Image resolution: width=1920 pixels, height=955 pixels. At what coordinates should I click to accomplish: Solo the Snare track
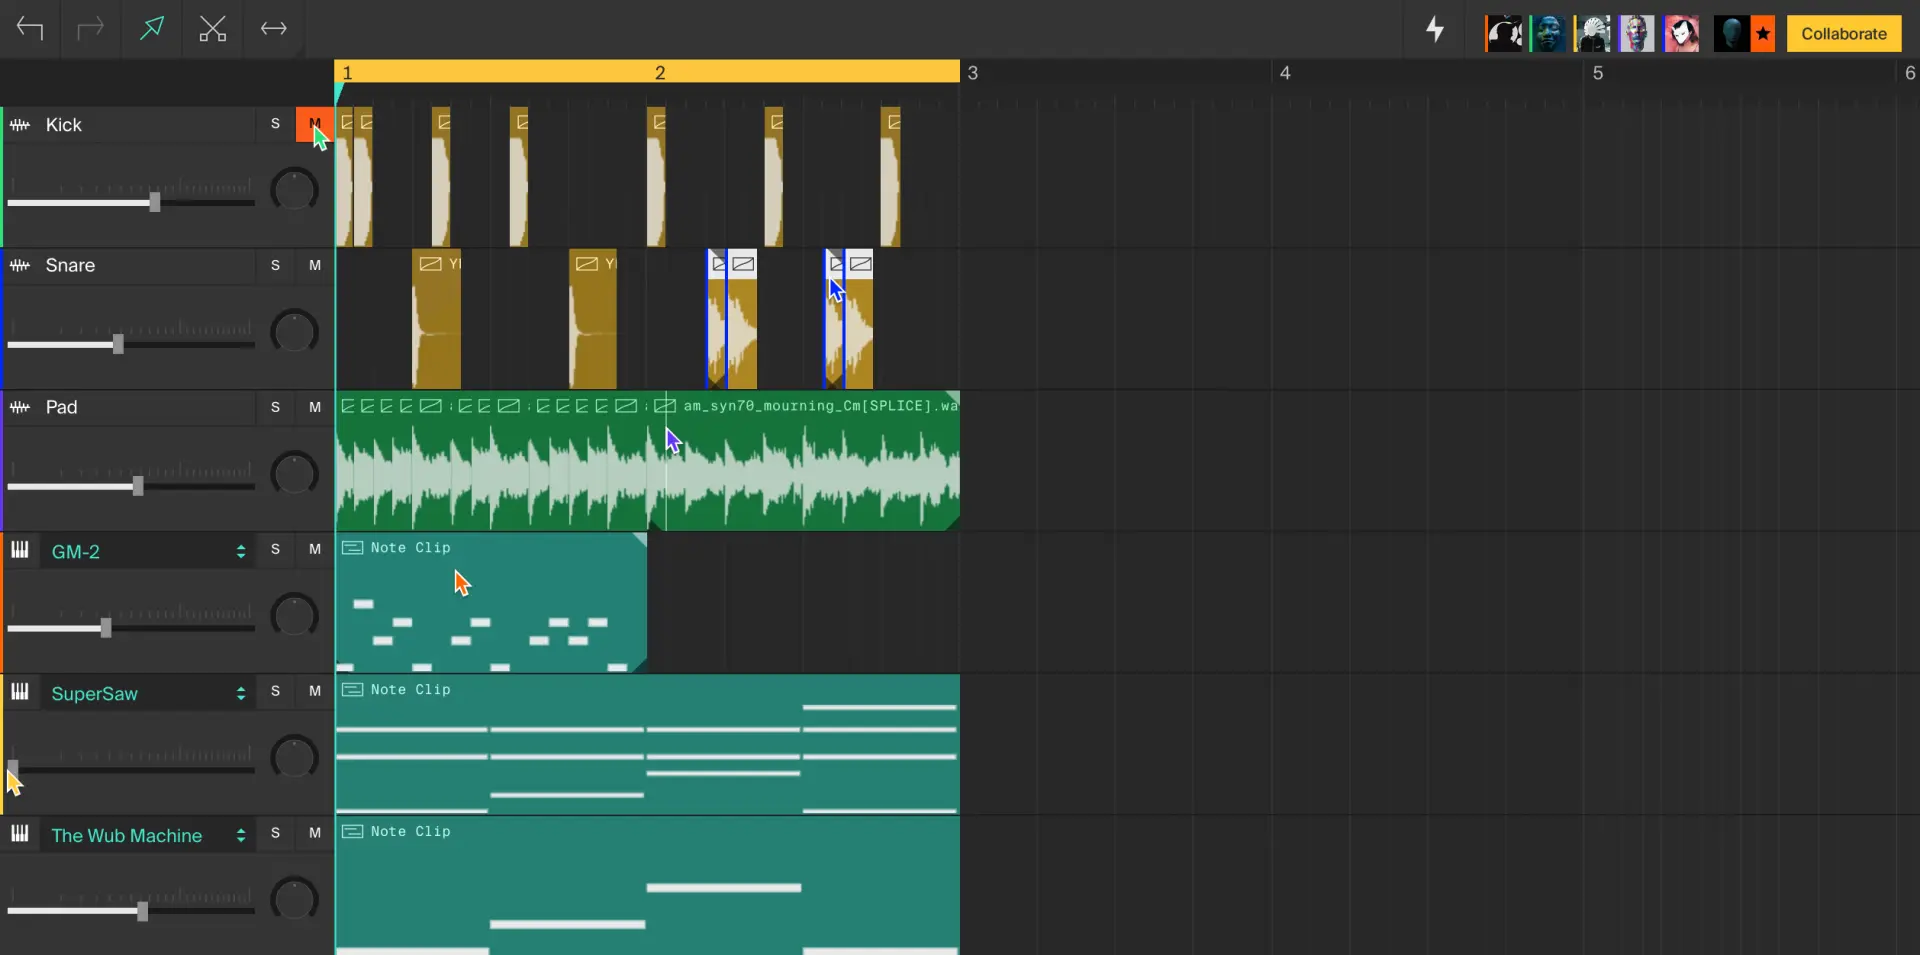tap(274, 265)
